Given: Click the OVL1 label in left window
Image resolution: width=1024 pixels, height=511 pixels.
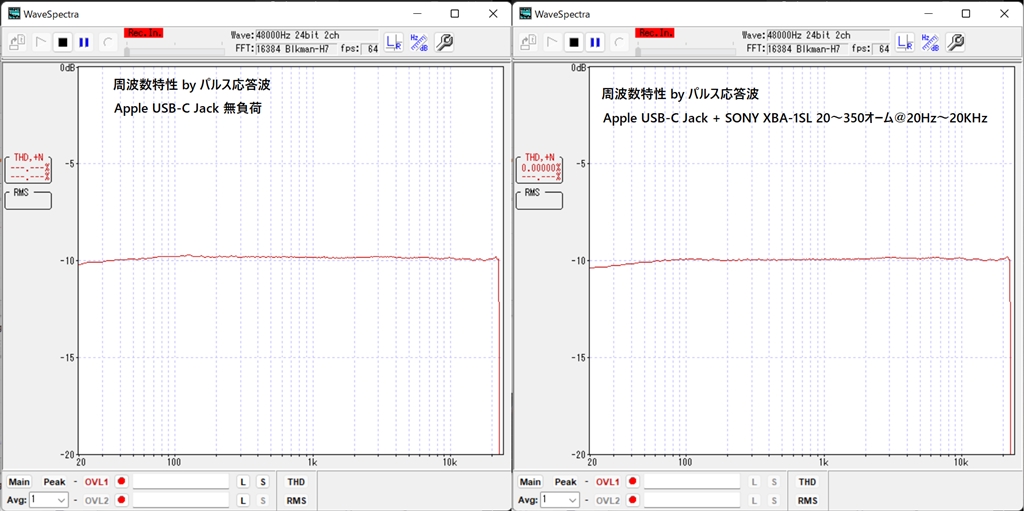Looking at the screenshot, I should click(97, 482).
